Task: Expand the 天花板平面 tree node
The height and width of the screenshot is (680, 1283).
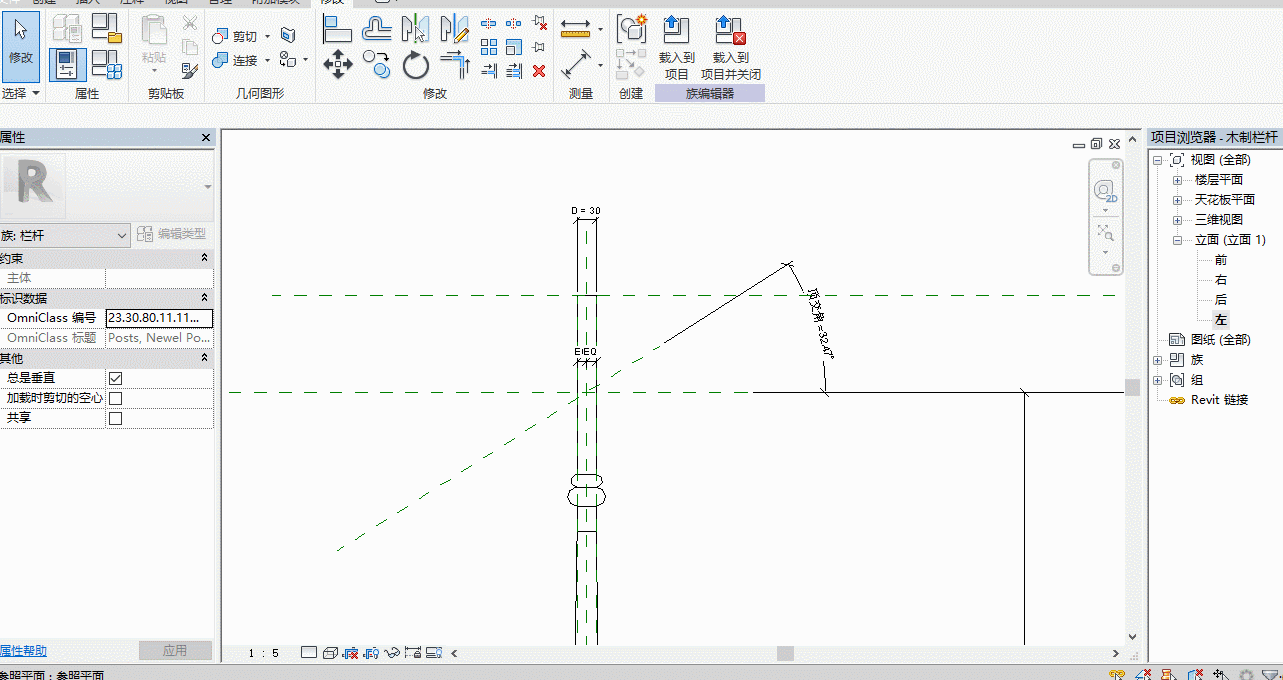Action: (1177, 200)
